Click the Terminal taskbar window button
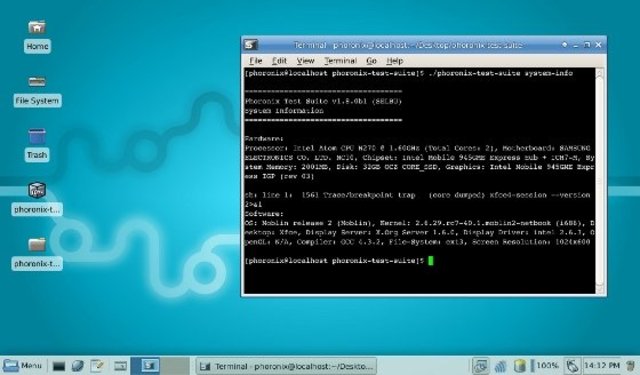Viewport: 640px width, 375px height. pyautogui.click(x=286, y=366)
